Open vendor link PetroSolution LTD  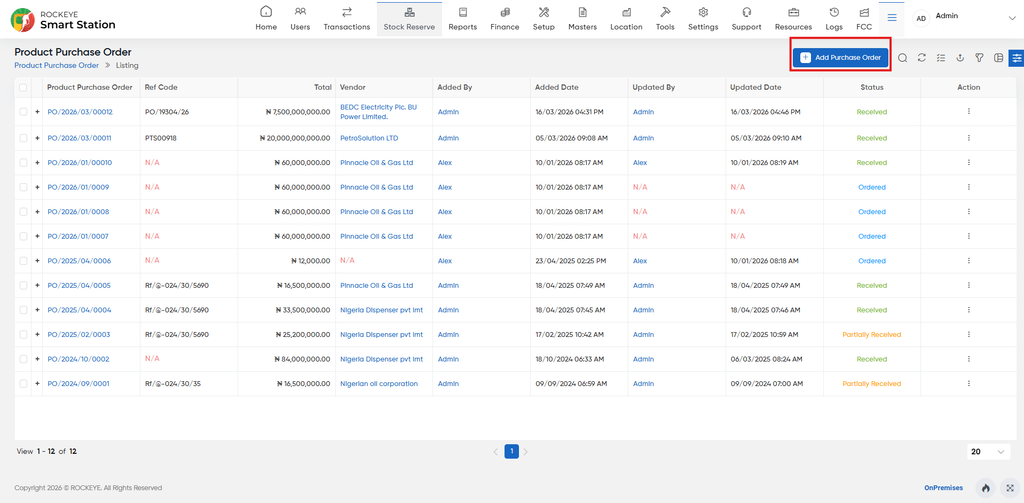coord(369,138)
